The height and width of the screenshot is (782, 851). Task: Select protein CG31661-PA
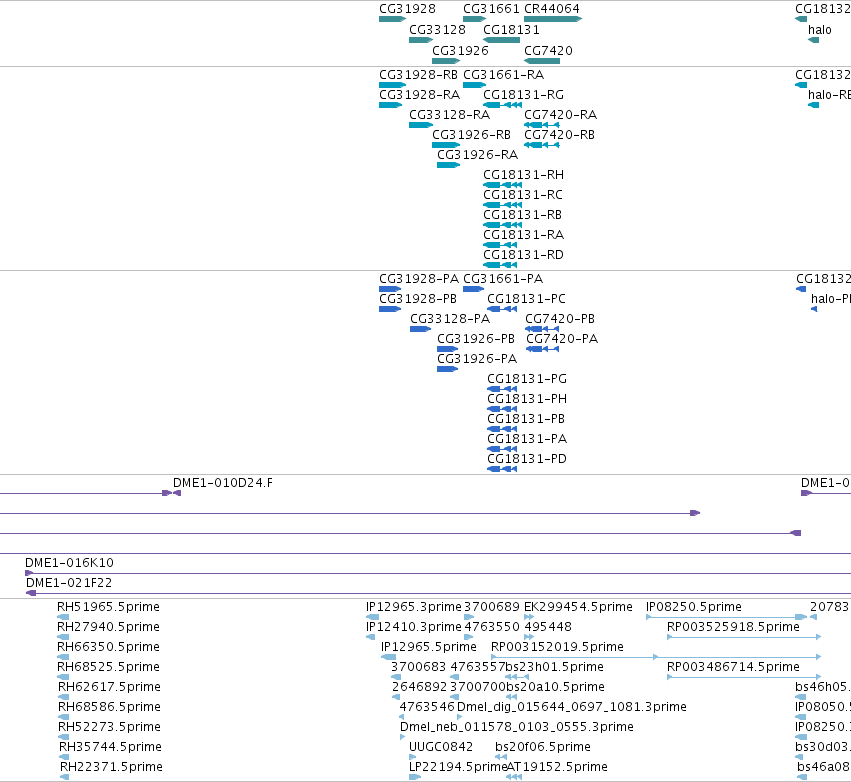473,289
